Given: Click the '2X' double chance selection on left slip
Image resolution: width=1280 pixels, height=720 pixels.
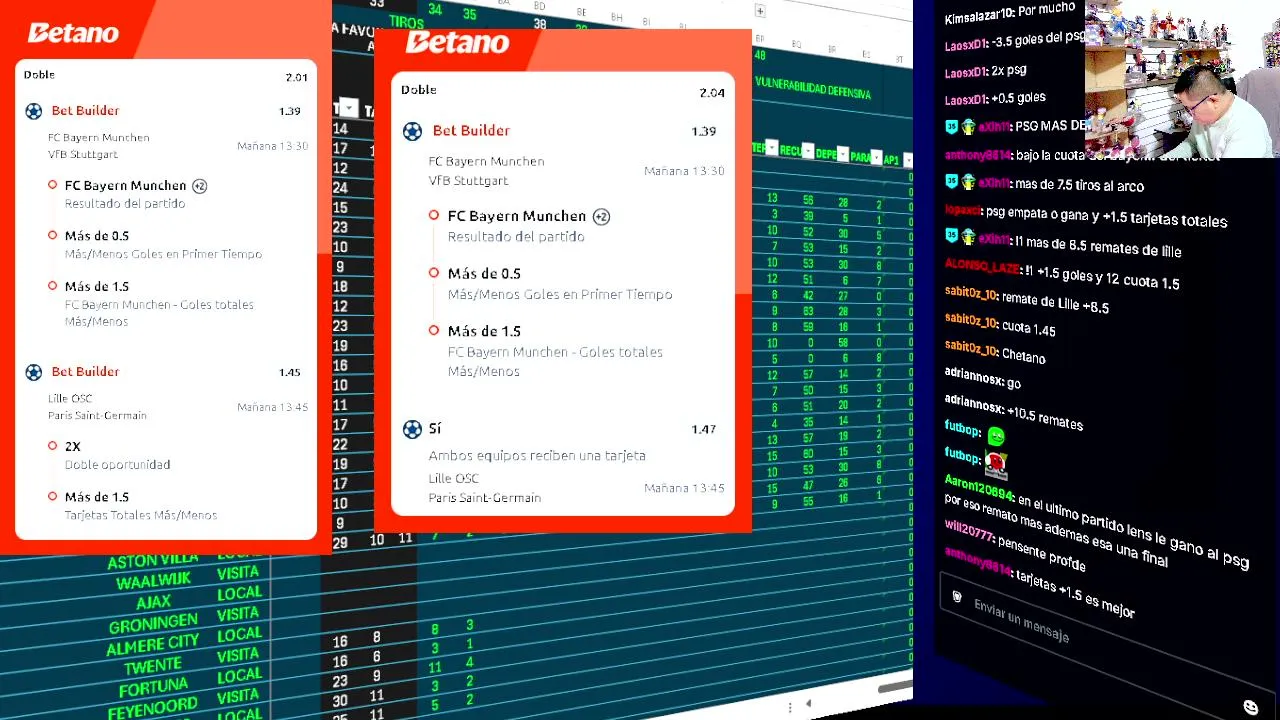Looking at the screenshot, I should coord(73,447).
